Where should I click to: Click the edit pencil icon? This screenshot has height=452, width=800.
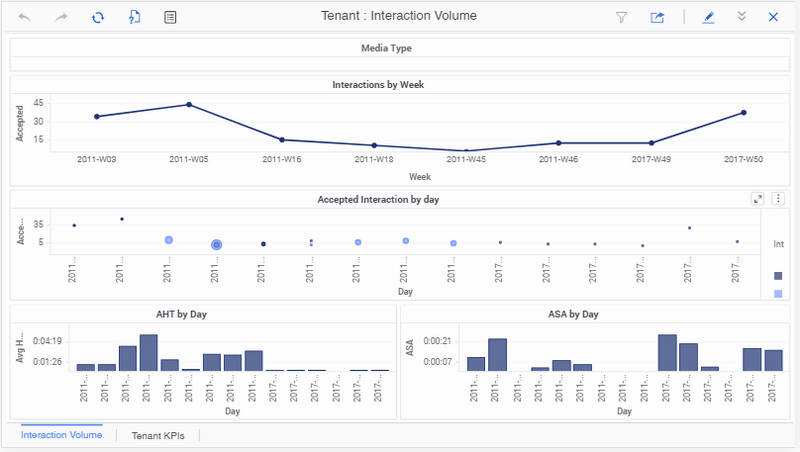point(709,17)
